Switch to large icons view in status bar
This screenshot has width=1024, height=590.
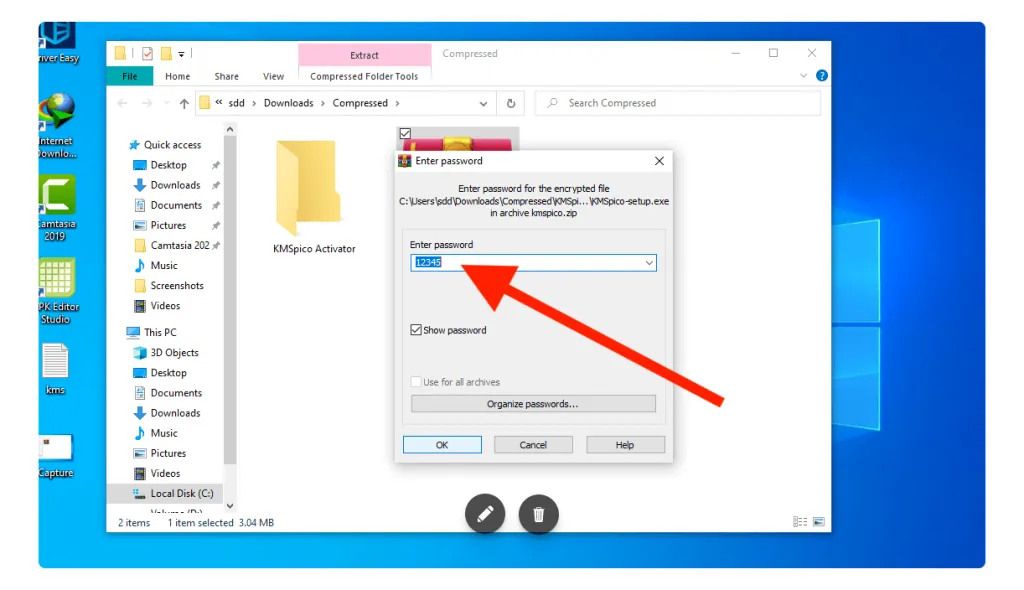pos(818,521)
